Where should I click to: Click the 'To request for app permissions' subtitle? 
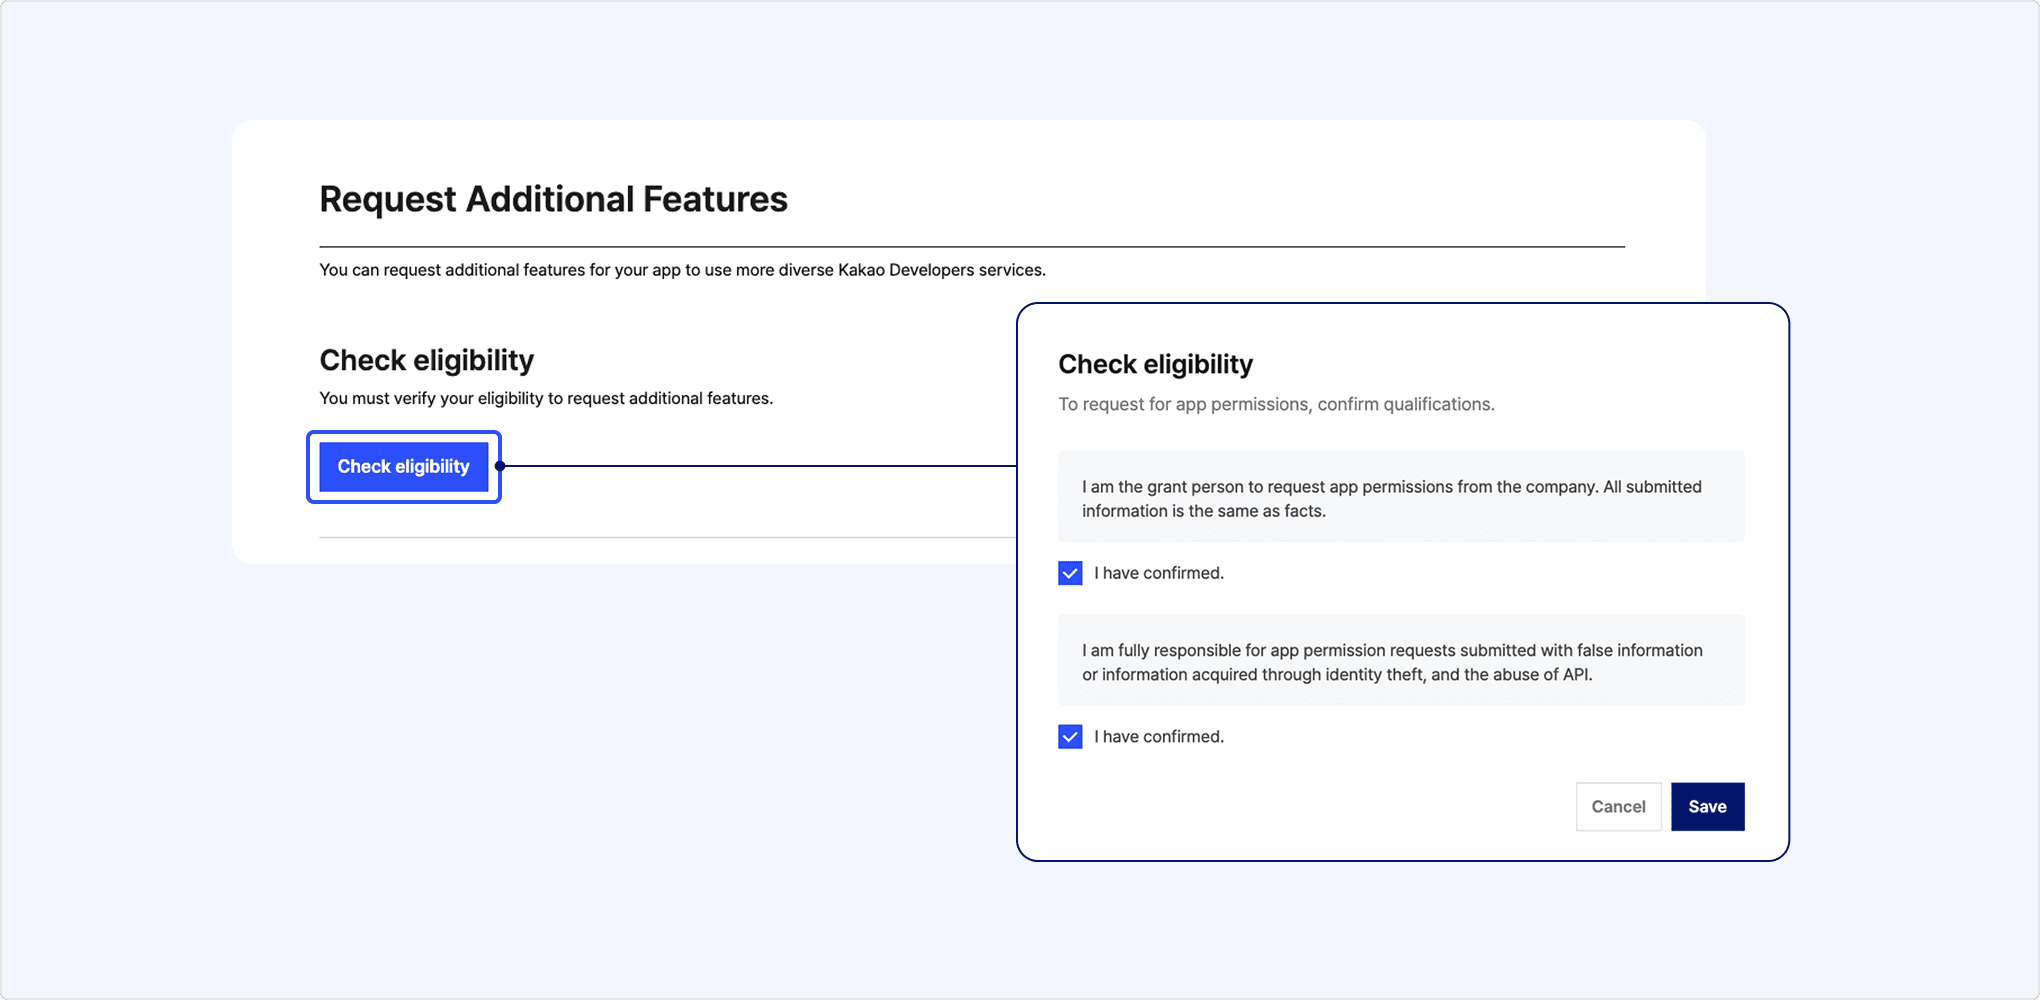coord(1276,404)
